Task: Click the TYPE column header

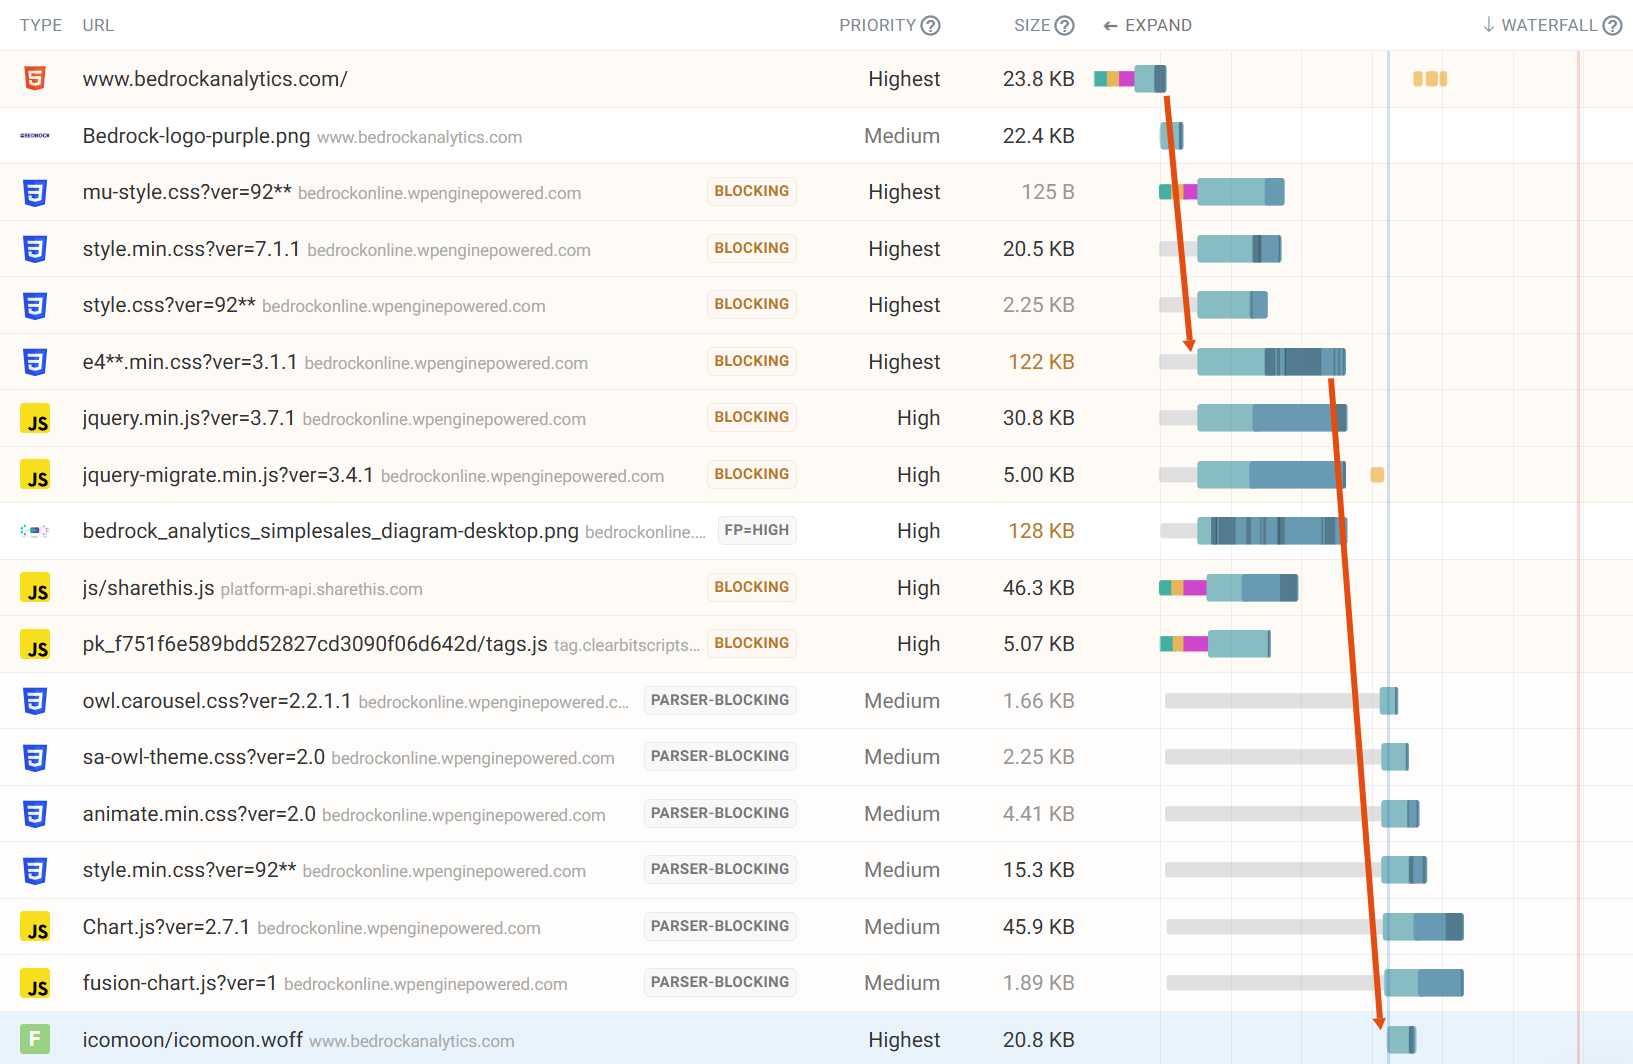Action: pos(41,26)
